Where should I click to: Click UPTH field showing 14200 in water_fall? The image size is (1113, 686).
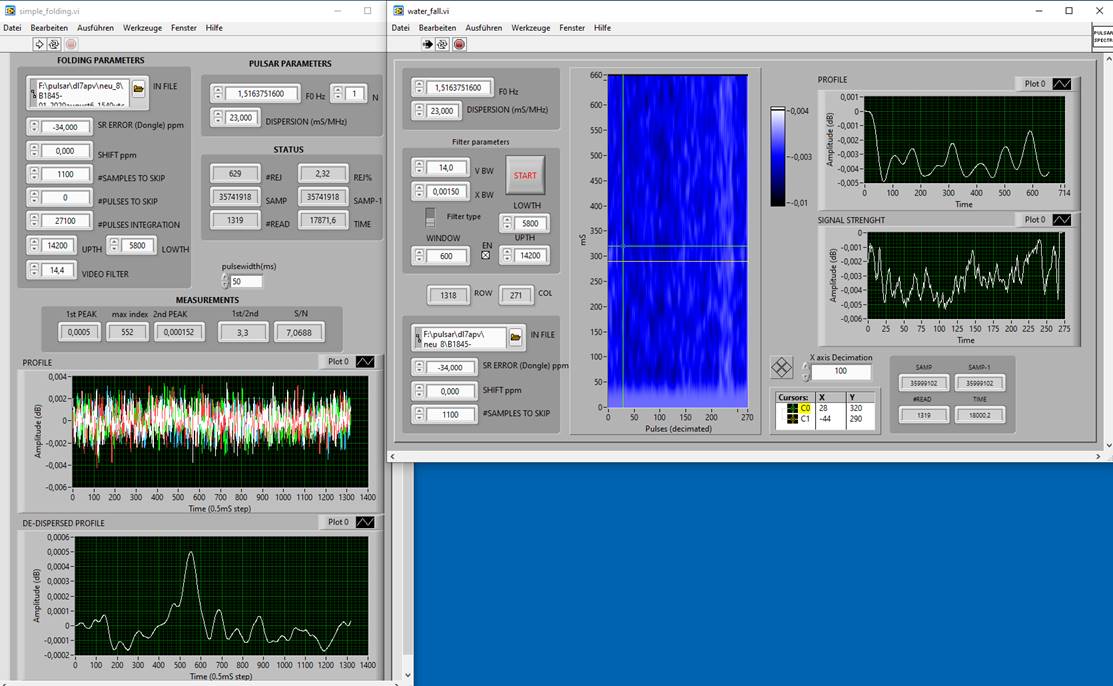point(530,256)
